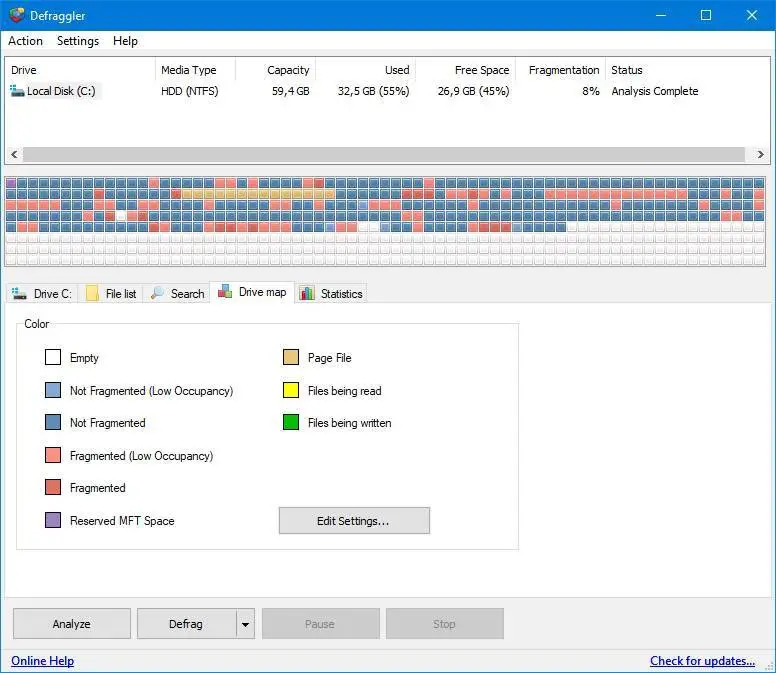Open the Help menu
The width and height of the screenshot is (776, 673).
click(x=125, y=41)
